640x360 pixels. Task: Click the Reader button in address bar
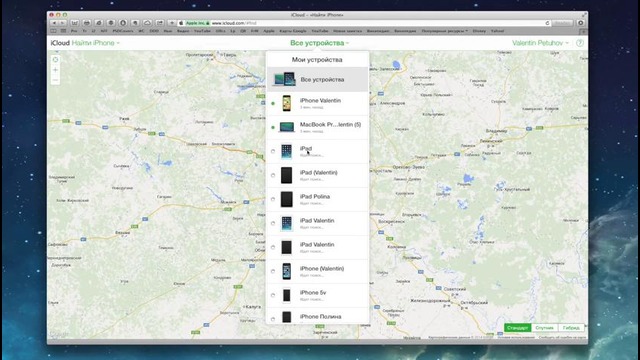(x=562, y=23)
